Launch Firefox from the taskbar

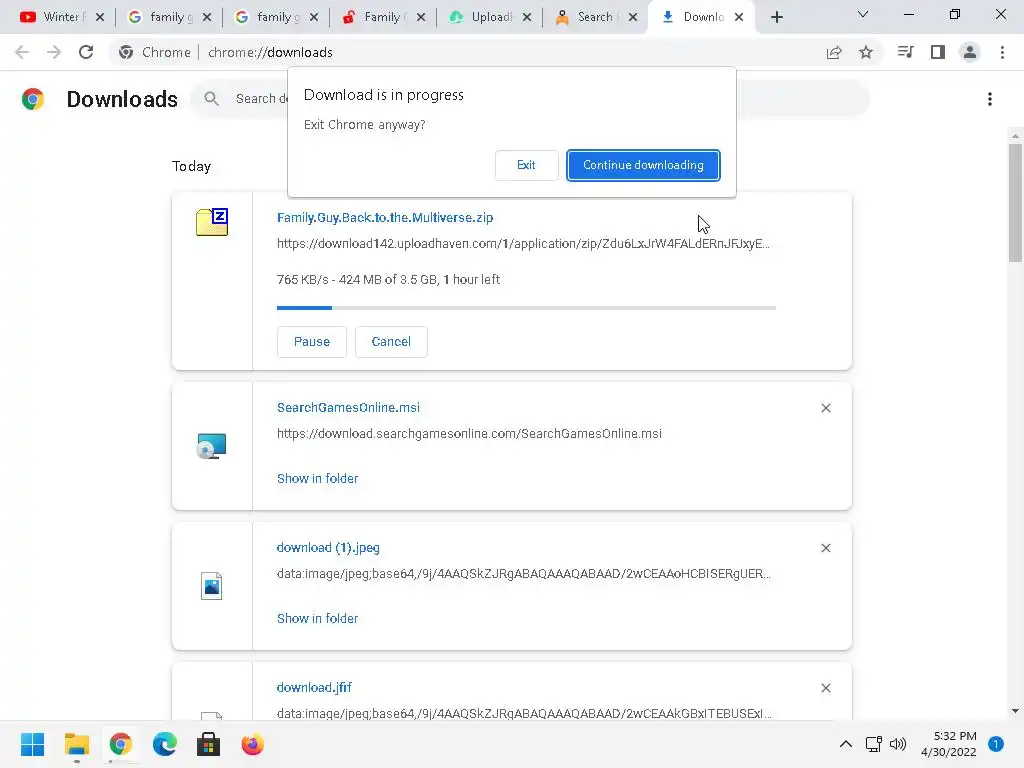[x=253, y=744]
